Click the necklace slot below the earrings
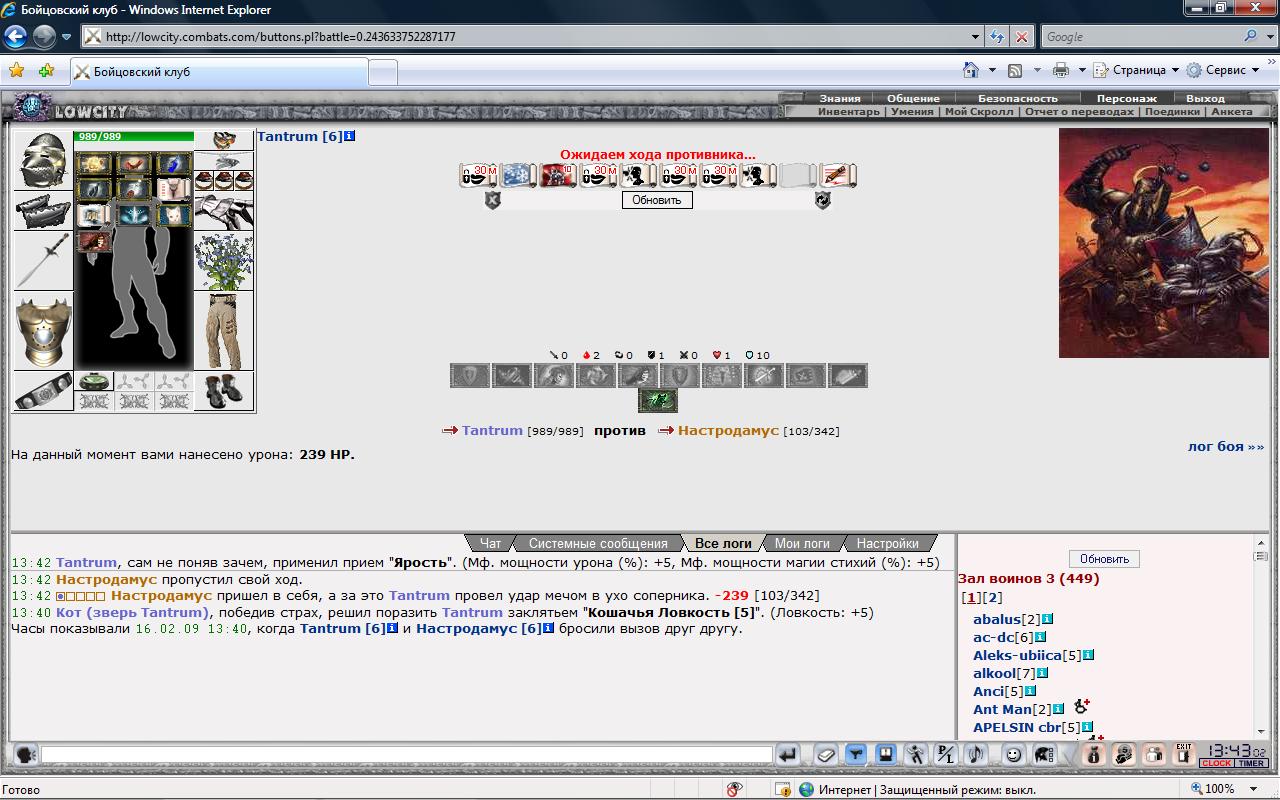 pos(223,161)
